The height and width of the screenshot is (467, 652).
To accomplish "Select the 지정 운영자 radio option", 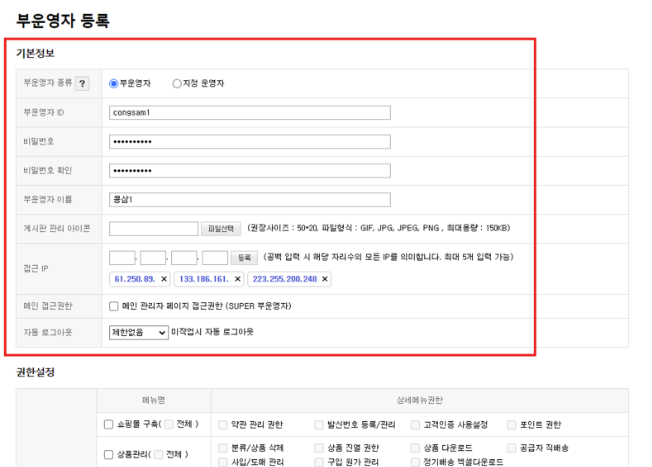I will pyautogui.click(x=177, y=84).
